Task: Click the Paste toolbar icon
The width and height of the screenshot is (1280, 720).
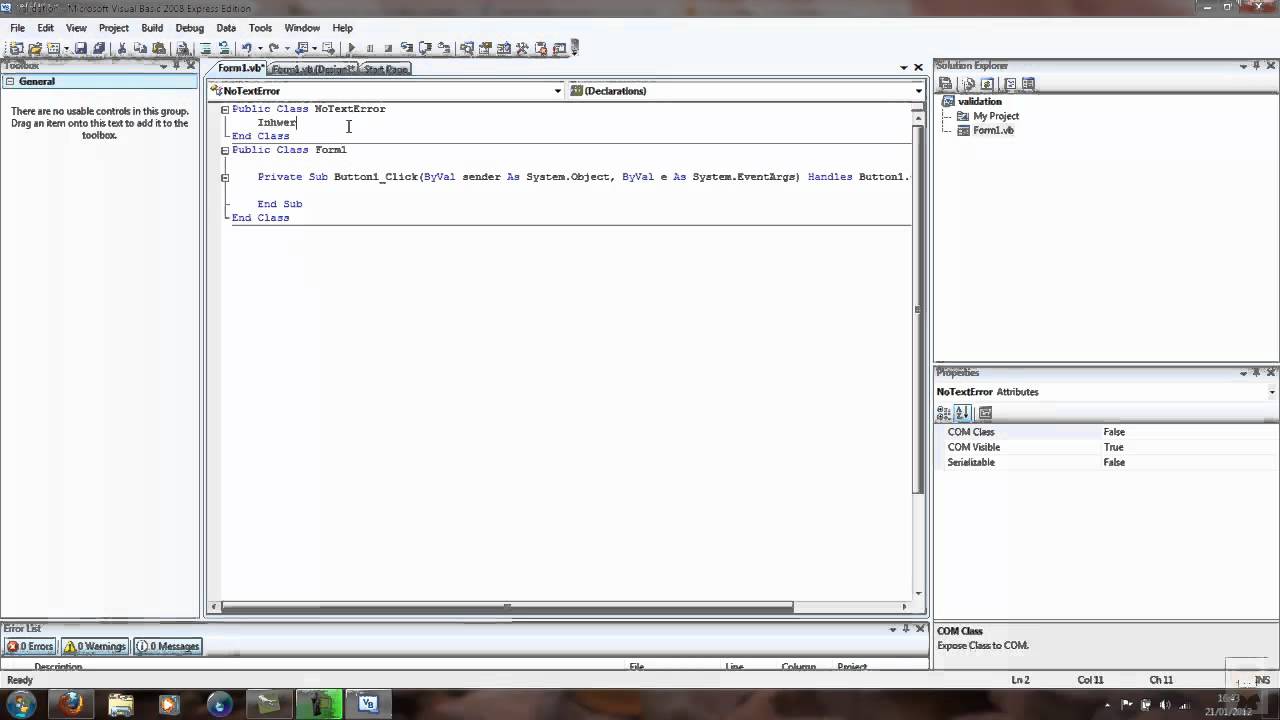Action: pos(159,48)
